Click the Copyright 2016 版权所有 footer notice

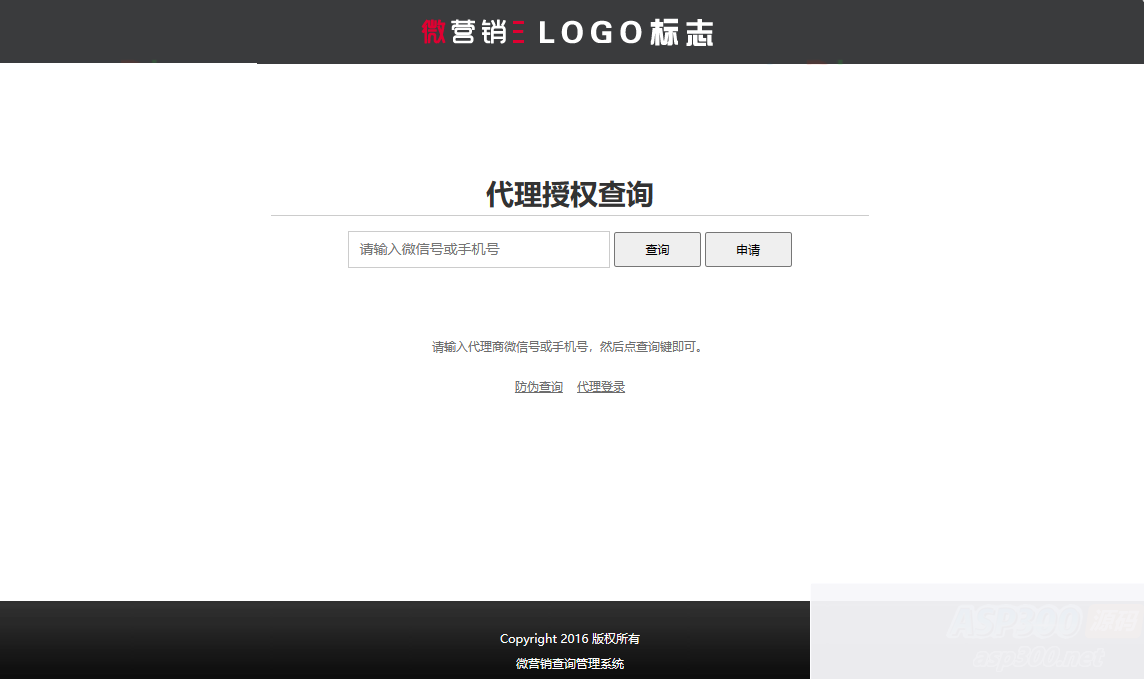570,638
